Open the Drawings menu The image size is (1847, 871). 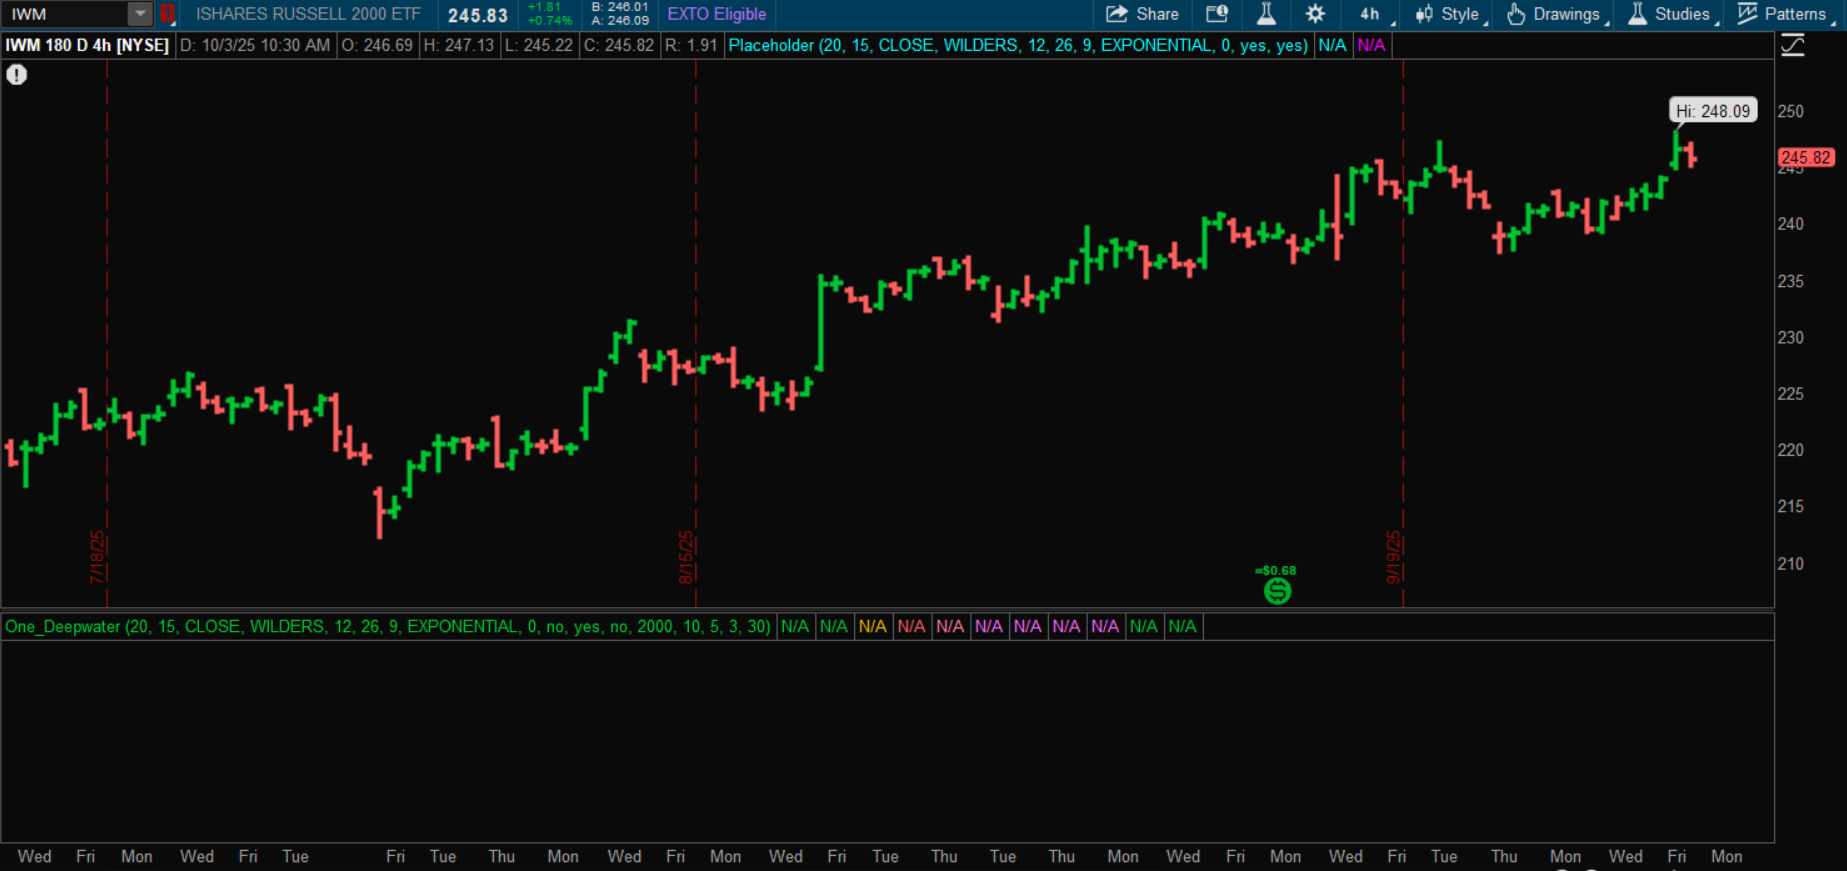click(x=1555, y=14)
